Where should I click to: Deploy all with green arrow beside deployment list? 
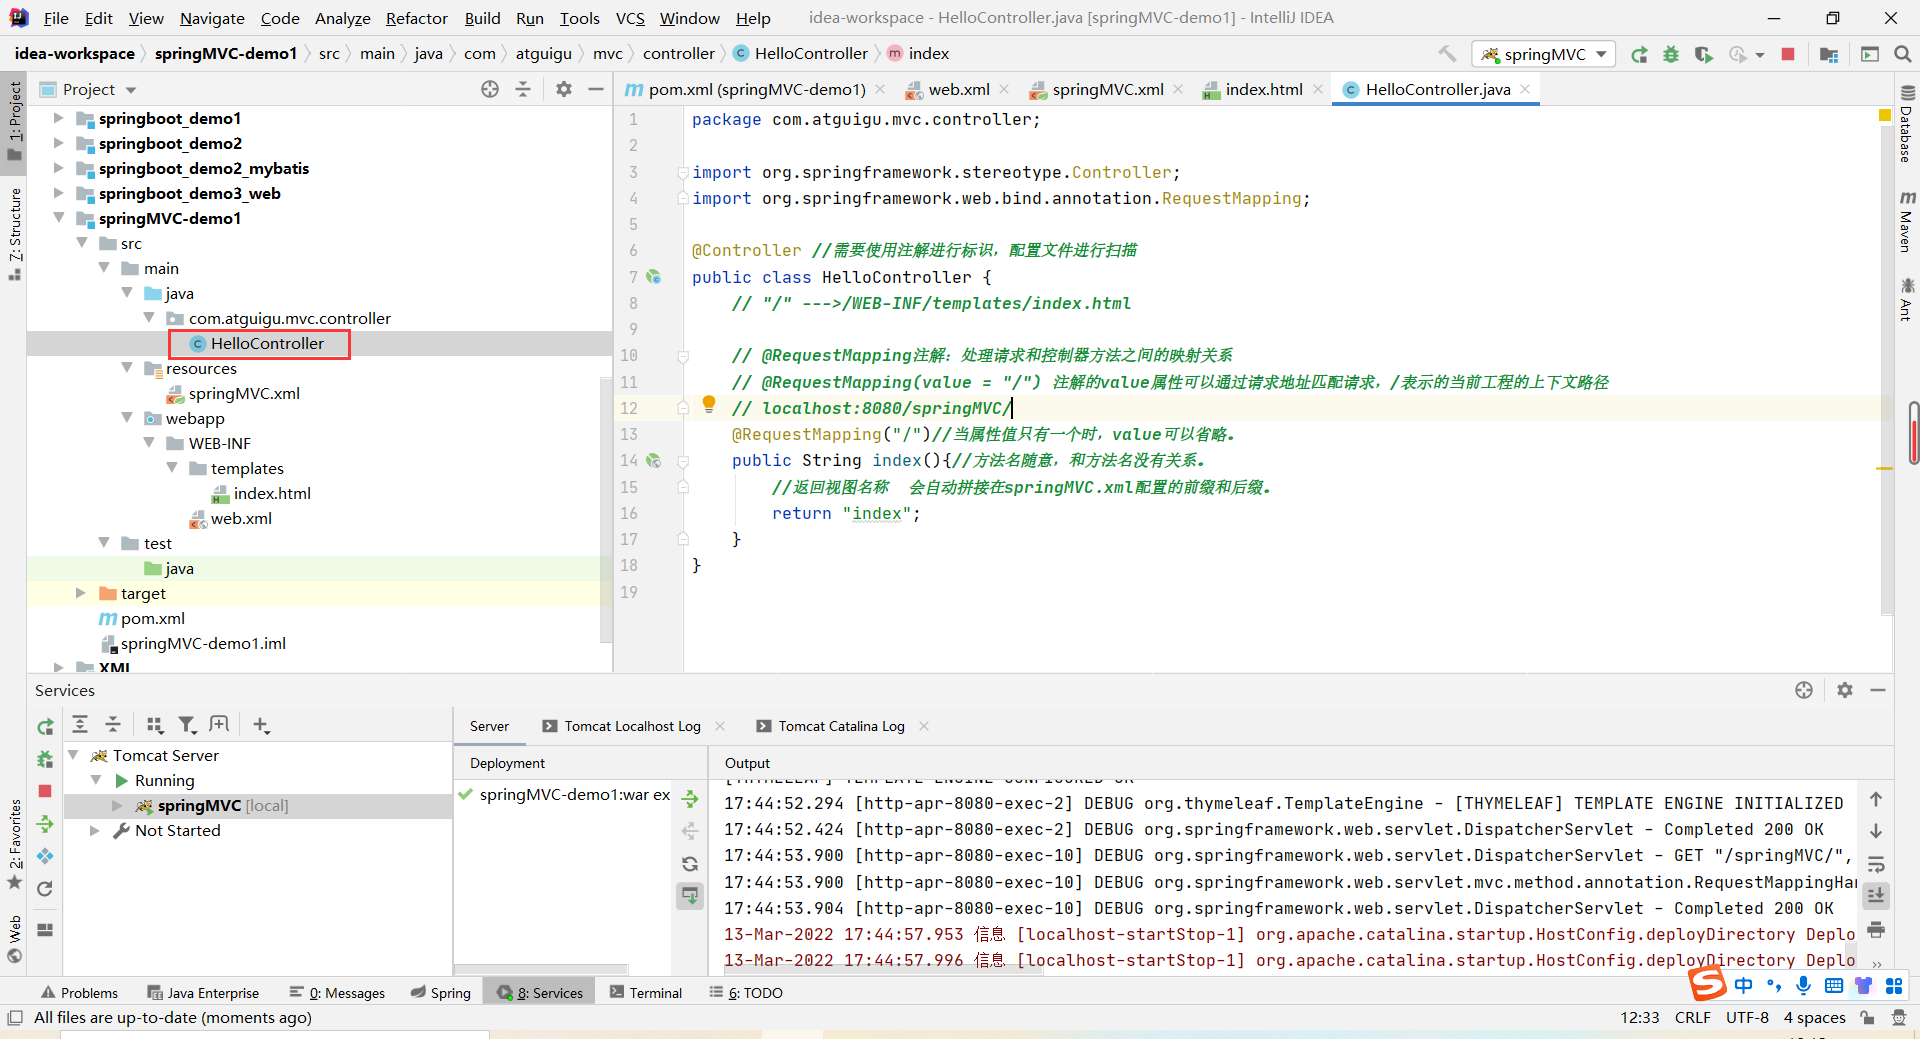tap(690, 798)
